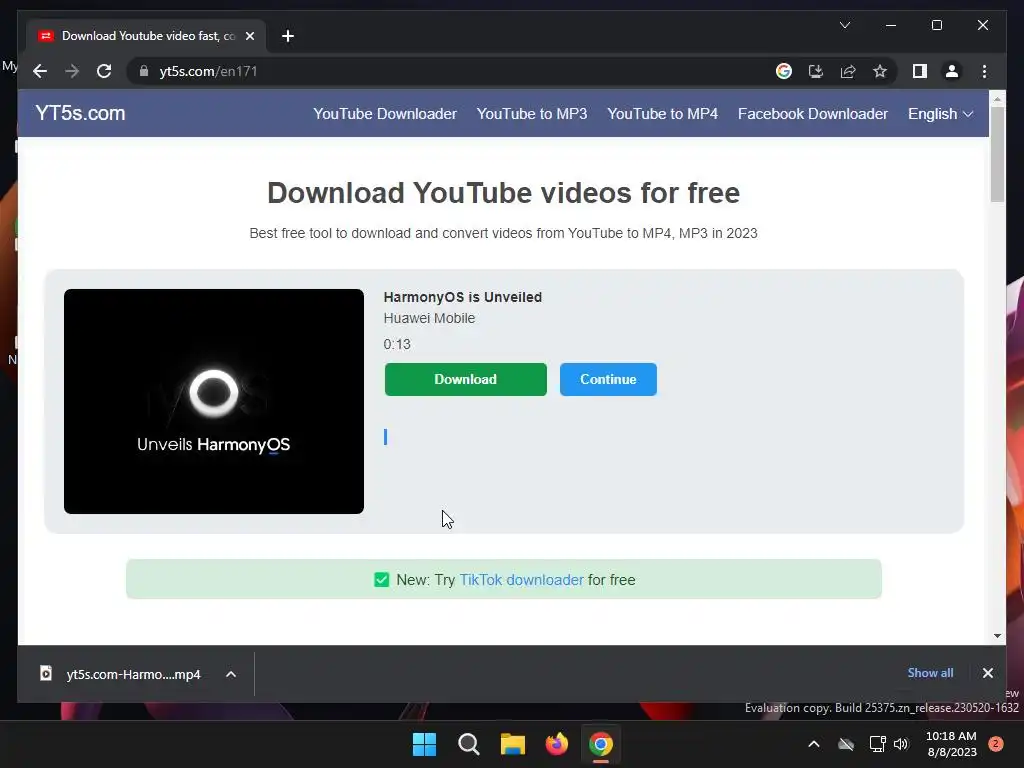Screen dimensions: 1024x768
Task: Click the OneDrive cloud tray icon
Action: click(x=846, y=744)
